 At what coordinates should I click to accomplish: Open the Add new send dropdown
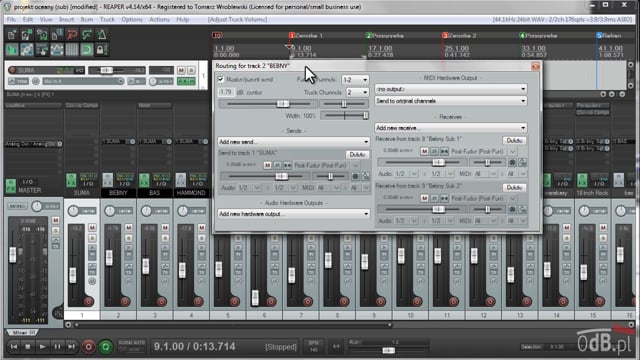[x=293, y=142]
